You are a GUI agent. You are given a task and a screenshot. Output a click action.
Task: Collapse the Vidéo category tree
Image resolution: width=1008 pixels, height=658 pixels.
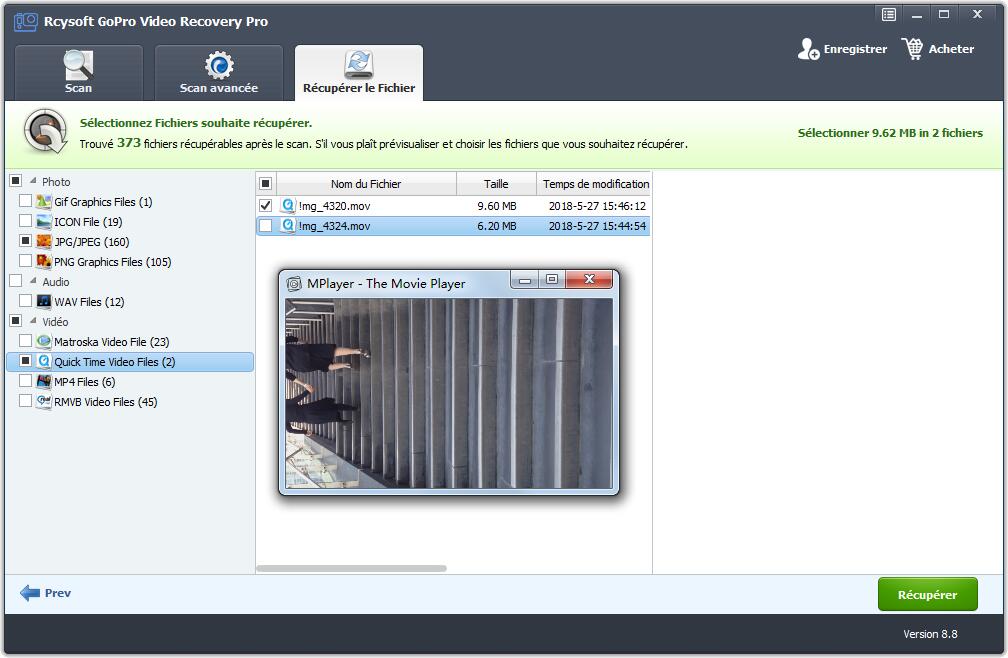[x=32, y=322]
